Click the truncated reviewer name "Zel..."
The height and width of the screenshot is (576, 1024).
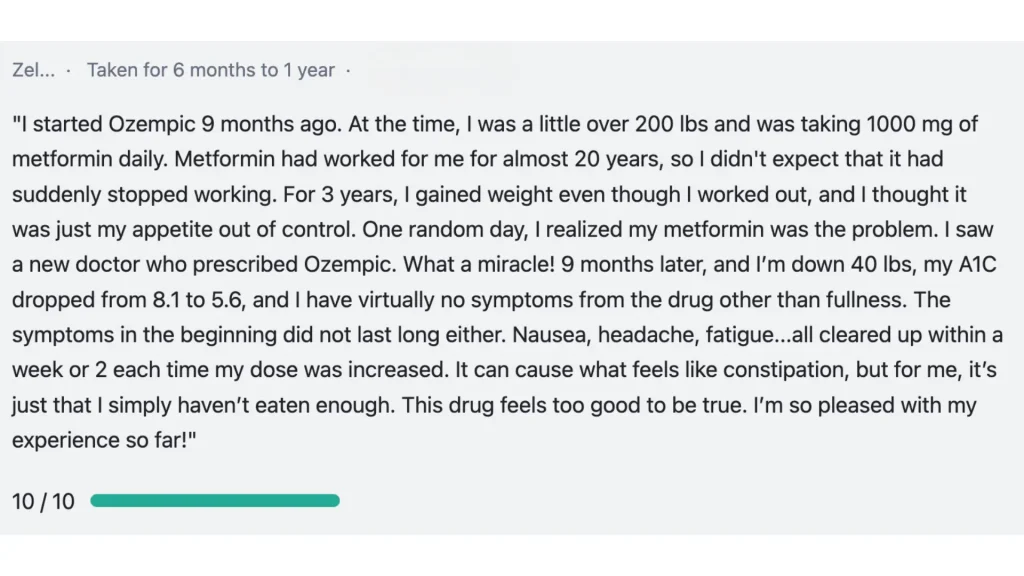(x=33, y=70)
